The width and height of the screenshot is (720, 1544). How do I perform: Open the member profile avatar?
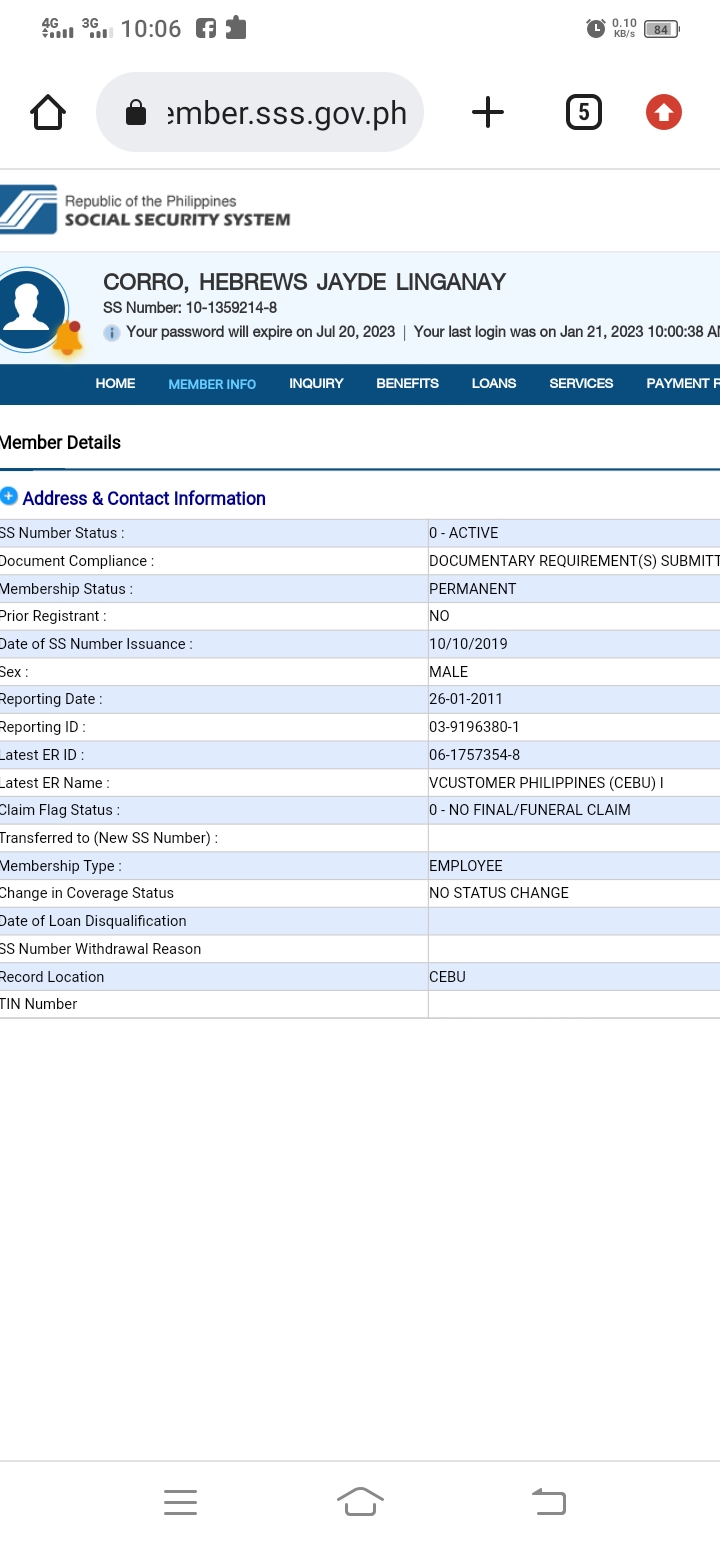[31, 307]
